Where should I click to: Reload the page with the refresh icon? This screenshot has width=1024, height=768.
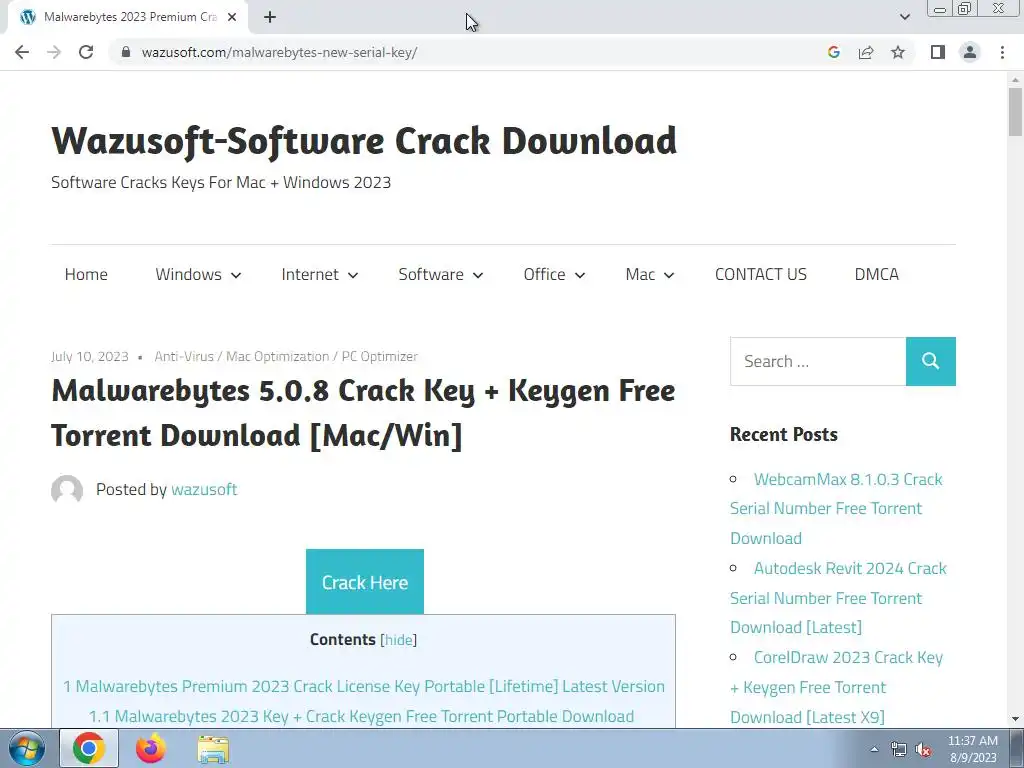86,52
